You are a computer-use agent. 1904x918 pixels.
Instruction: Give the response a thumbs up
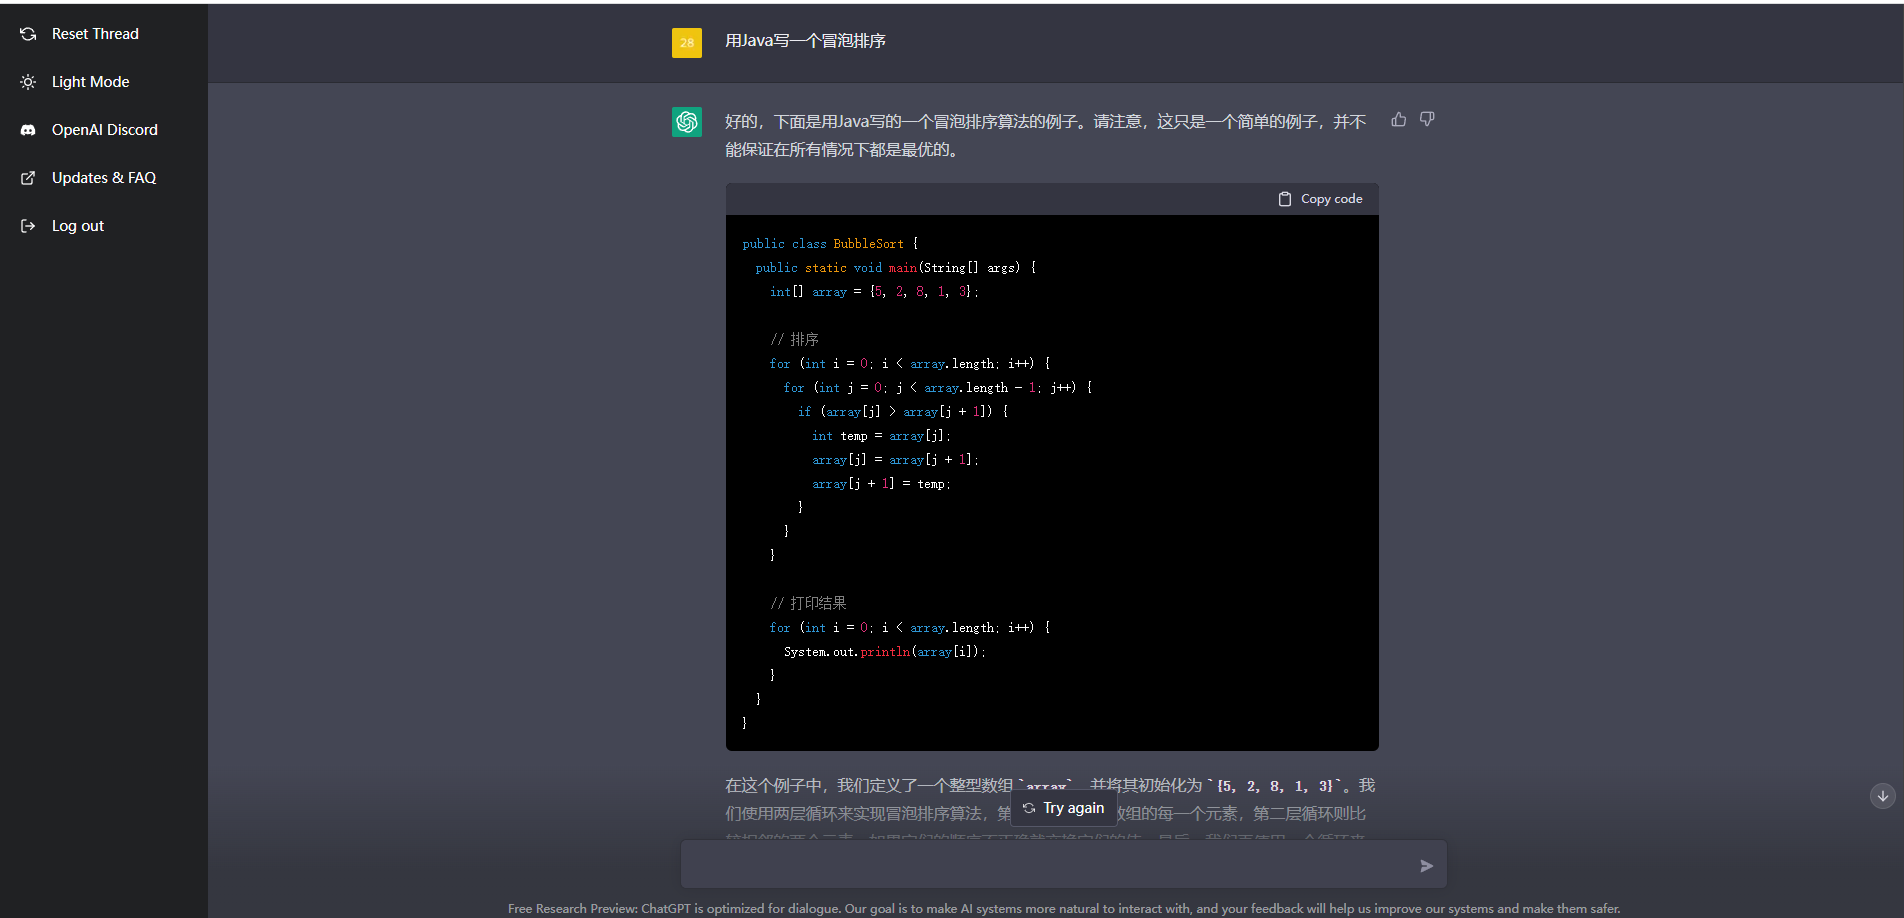tap(1399, 120)
